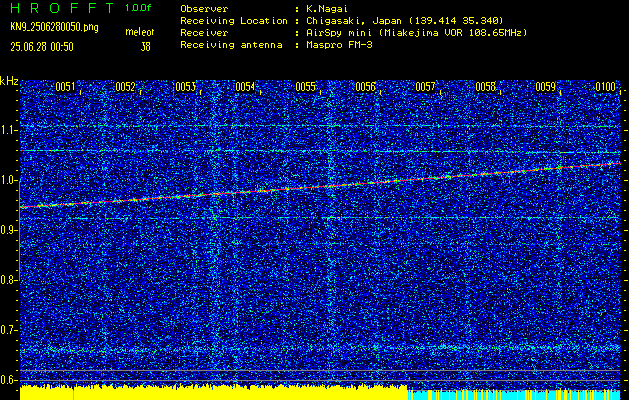Click the Observer field label

coord(204,8)
